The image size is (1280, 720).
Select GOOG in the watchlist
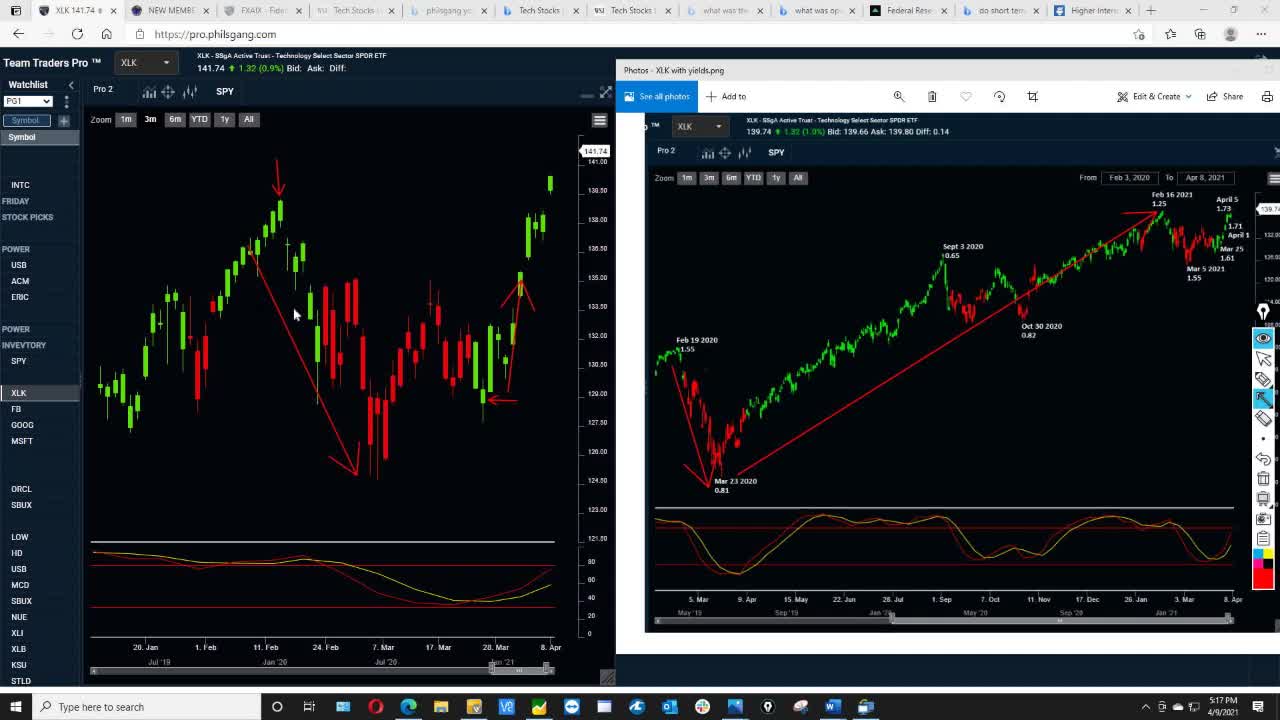click(x=21, y=425)
